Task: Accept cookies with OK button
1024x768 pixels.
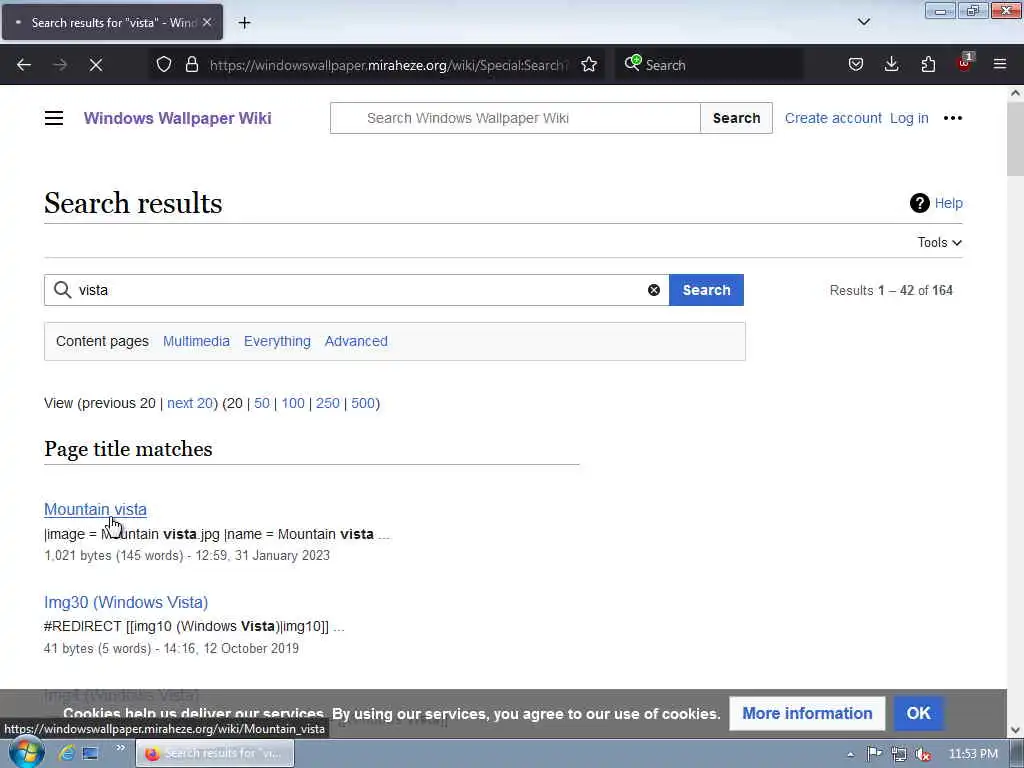Action: [x=918, y=713]
